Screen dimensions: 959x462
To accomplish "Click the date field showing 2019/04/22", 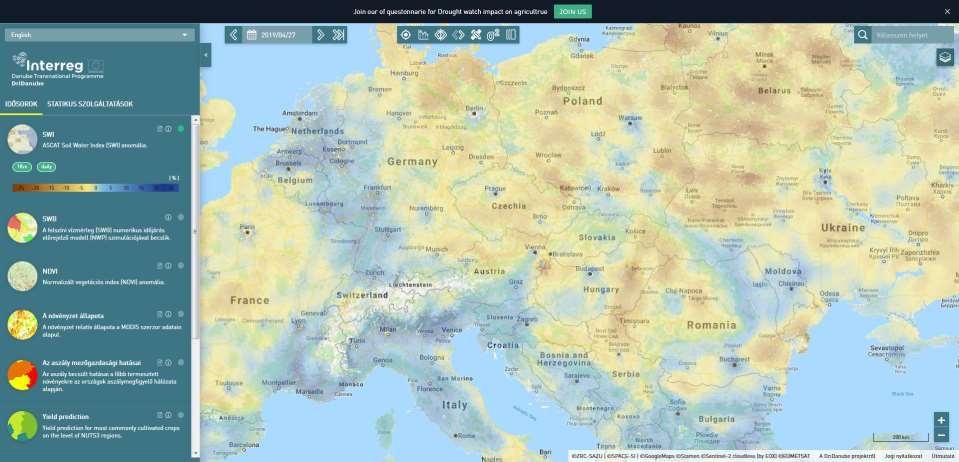I will point(278,35).
